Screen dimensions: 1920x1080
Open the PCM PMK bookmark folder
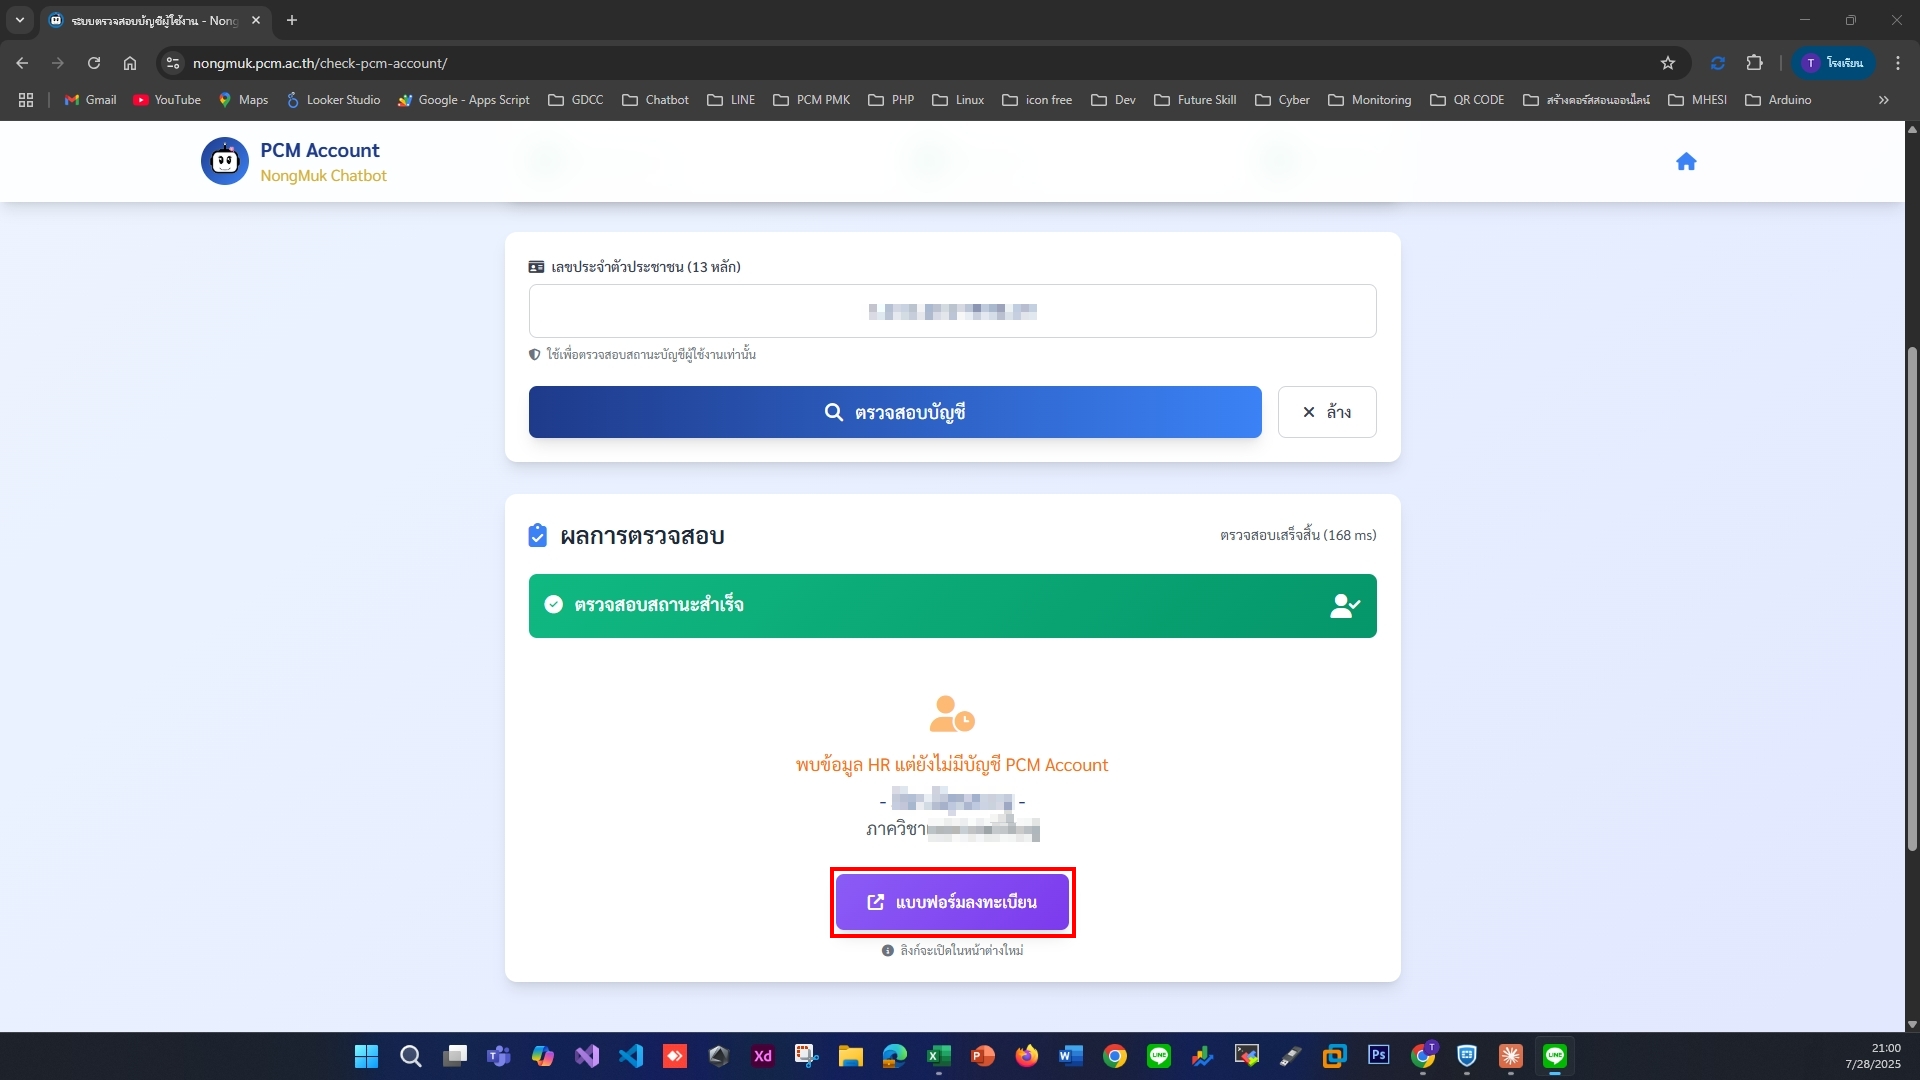(x=811, y=100)
